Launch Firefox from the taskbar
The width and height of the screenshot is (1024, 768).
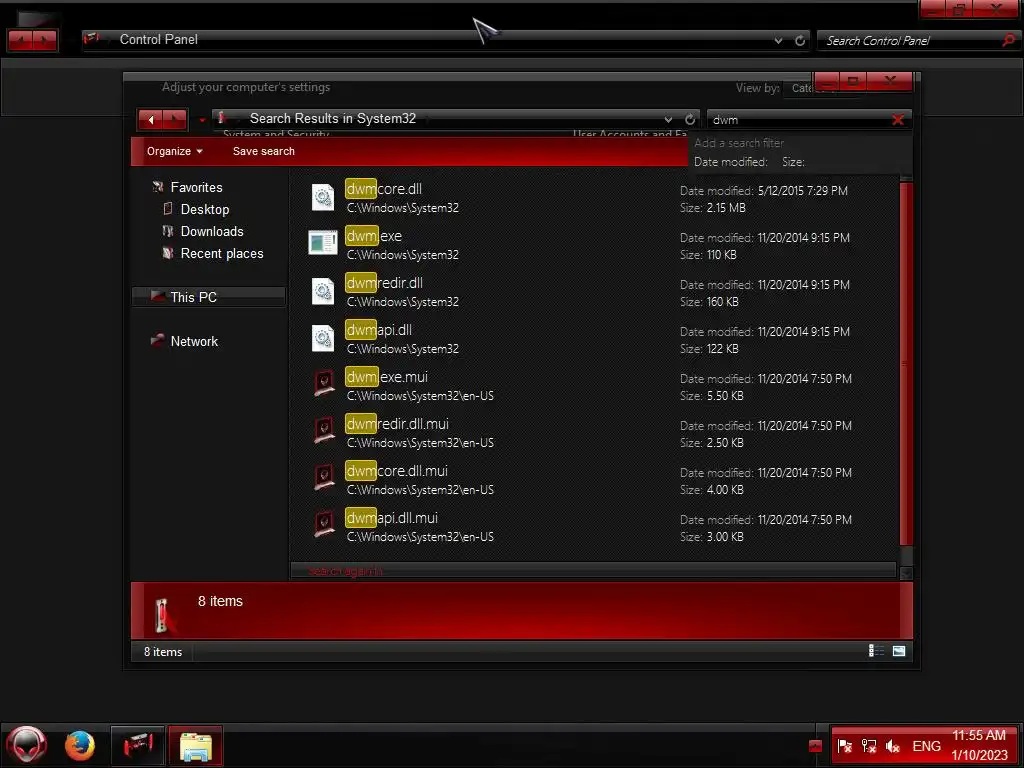(x=80, y=745)
